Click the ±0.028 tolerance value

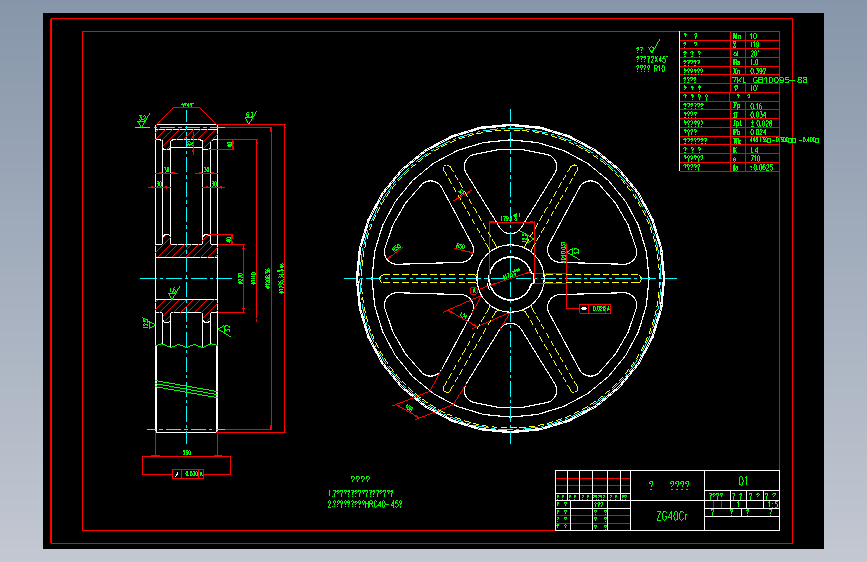coord(761,124)
